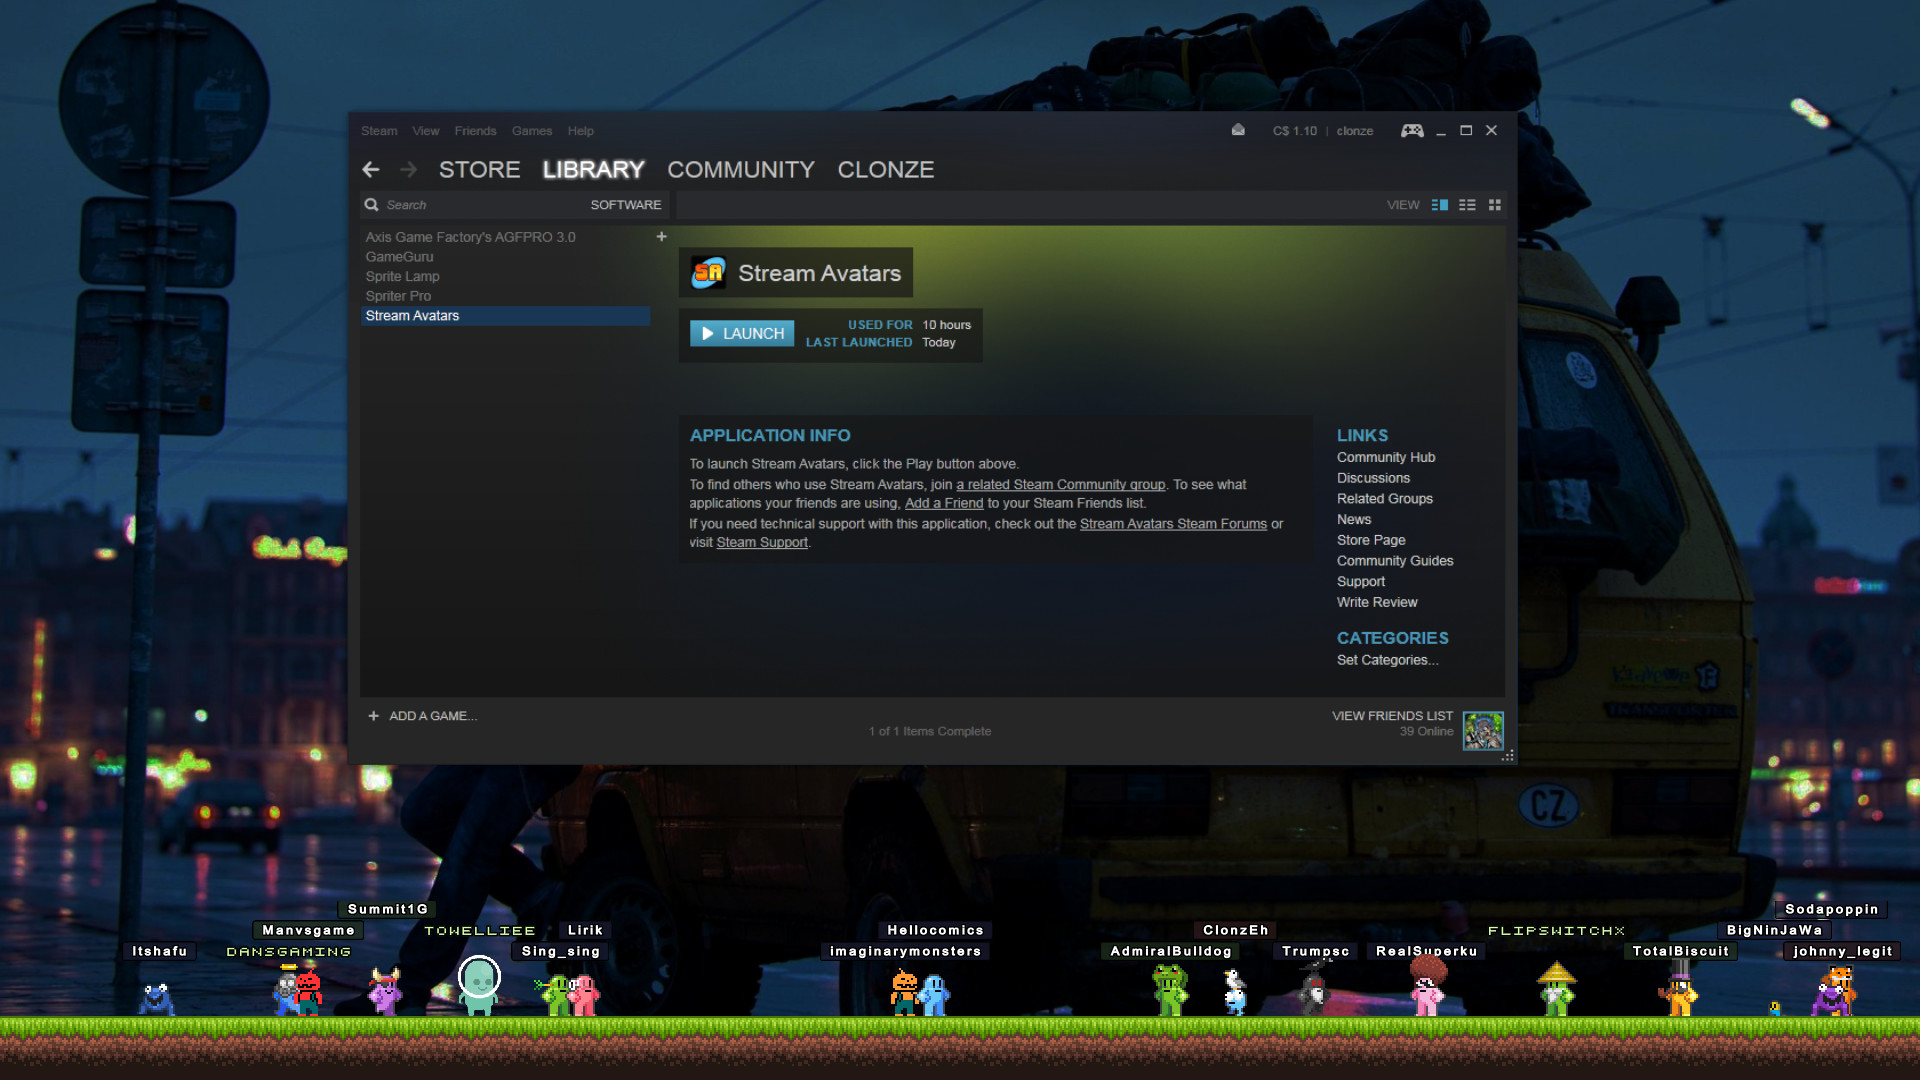
Task: Expand the Software library category
Action: pyautogui.click(x=625, y=204)
